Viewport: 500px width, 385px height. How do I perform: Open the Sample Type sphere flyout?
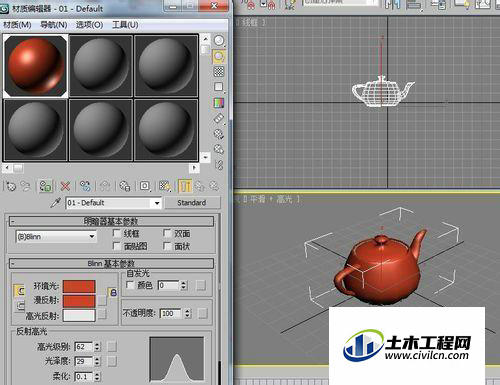[219, 41]
